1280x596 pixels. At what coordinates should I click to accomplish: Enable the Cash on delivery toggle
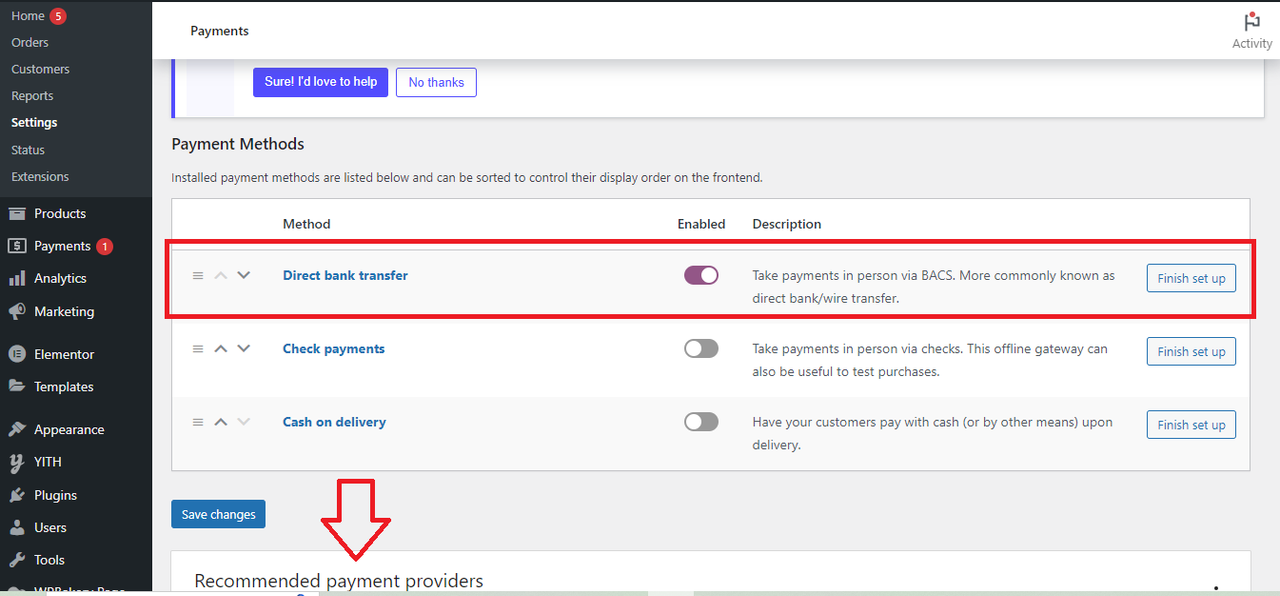coord(701,422)
